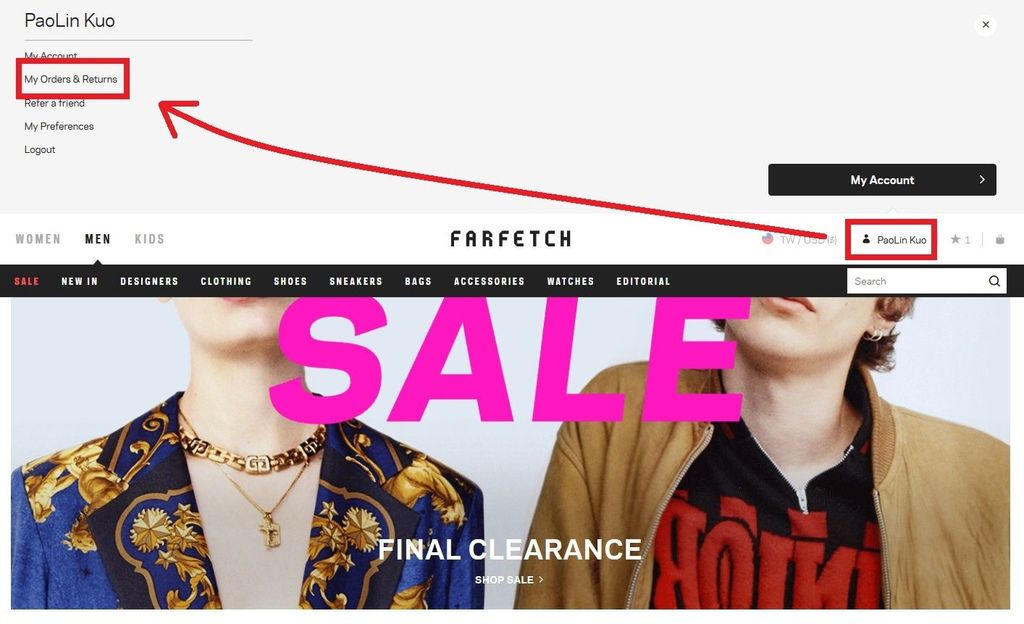Click the country flag icon
This screenshot has height=624, width=1024.
pos(767,239)
